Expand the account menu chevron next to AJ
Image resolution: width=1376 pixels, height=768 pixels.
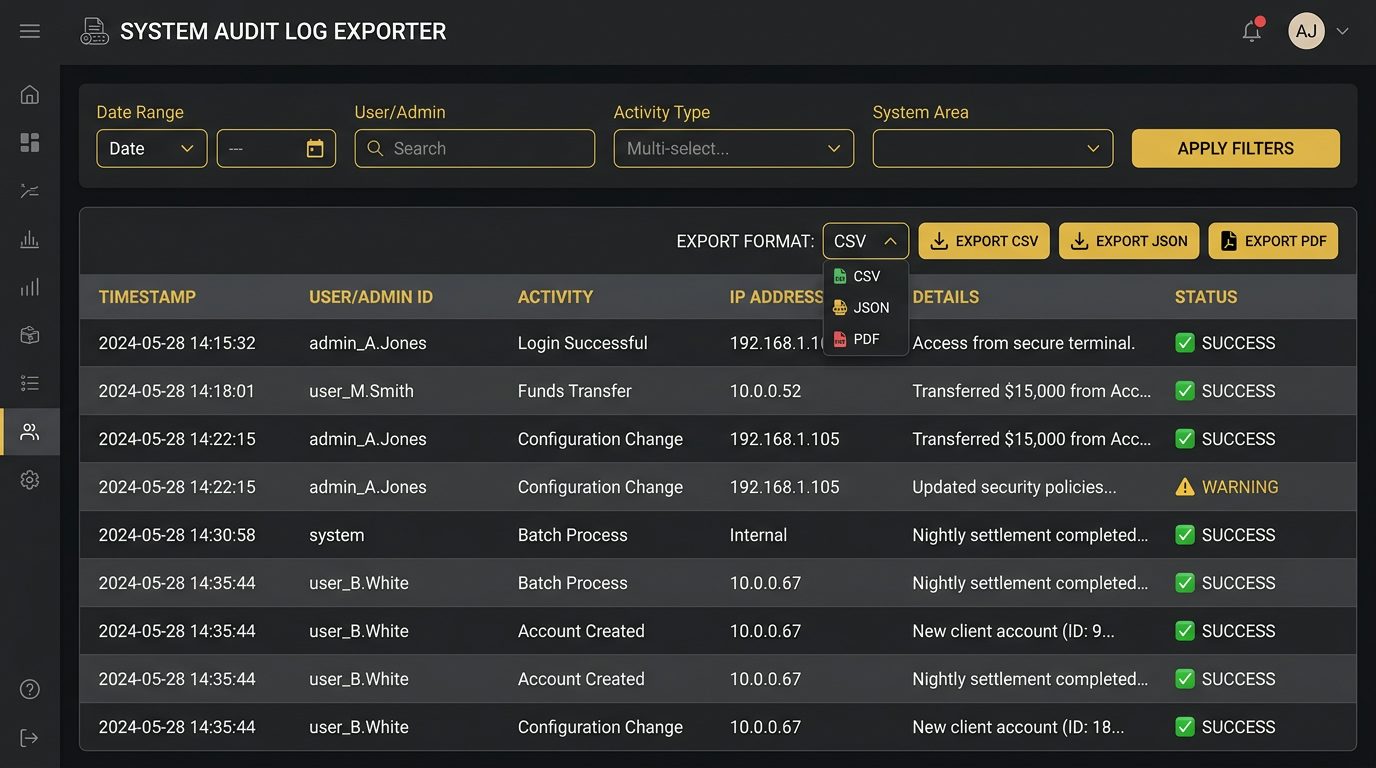tap(1343, 31)
